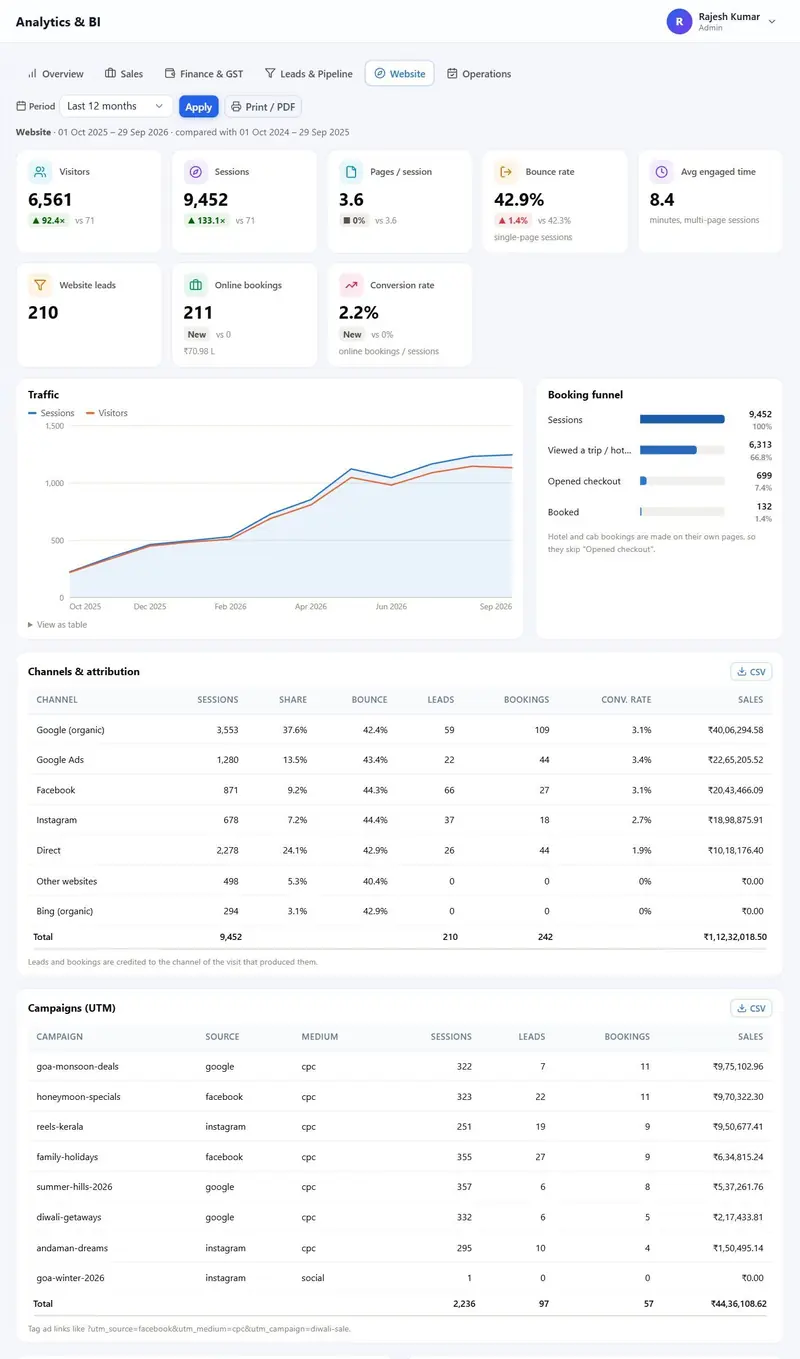Toggle Sessions series in Traffic legend
The height and width of the screenshot is (1359, 800).
pyautogui.click(x=51, y=413)
